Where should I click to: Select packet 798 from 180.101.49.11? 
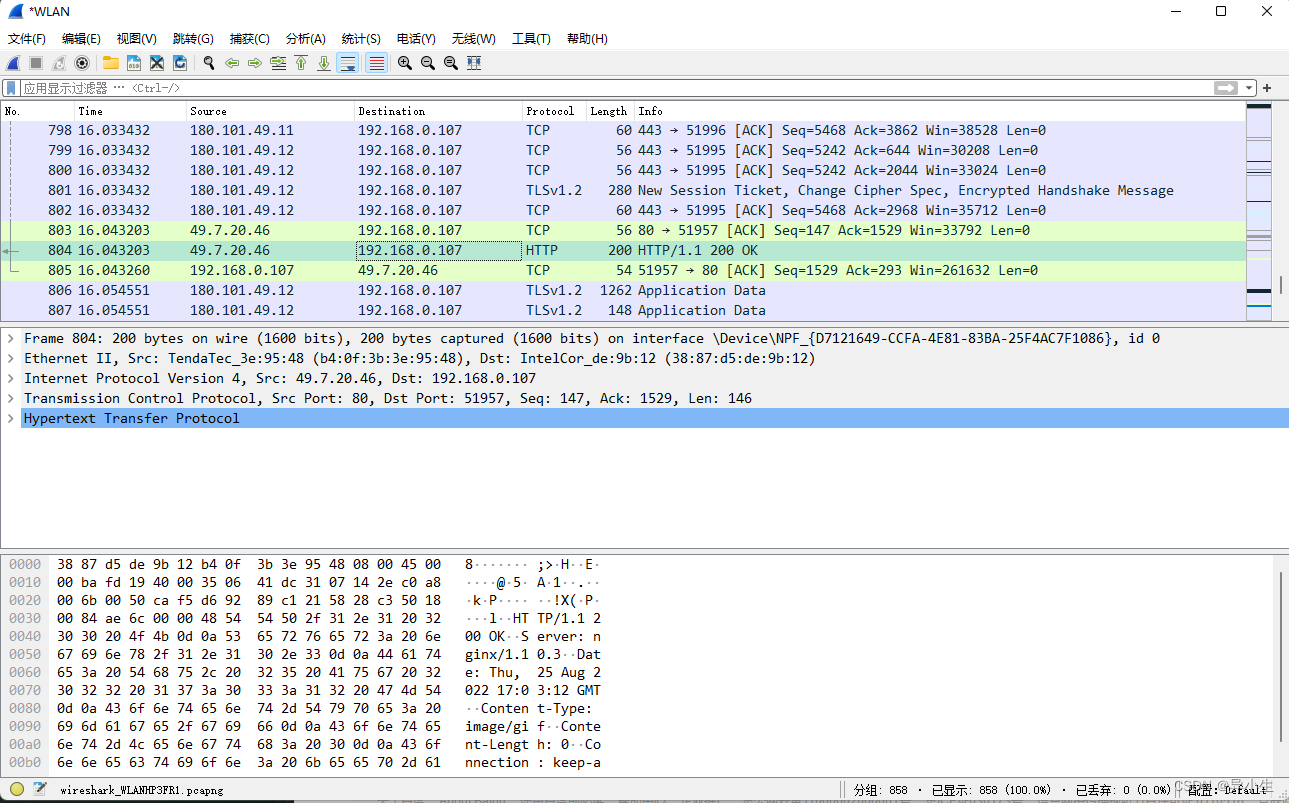coord(623,130)
